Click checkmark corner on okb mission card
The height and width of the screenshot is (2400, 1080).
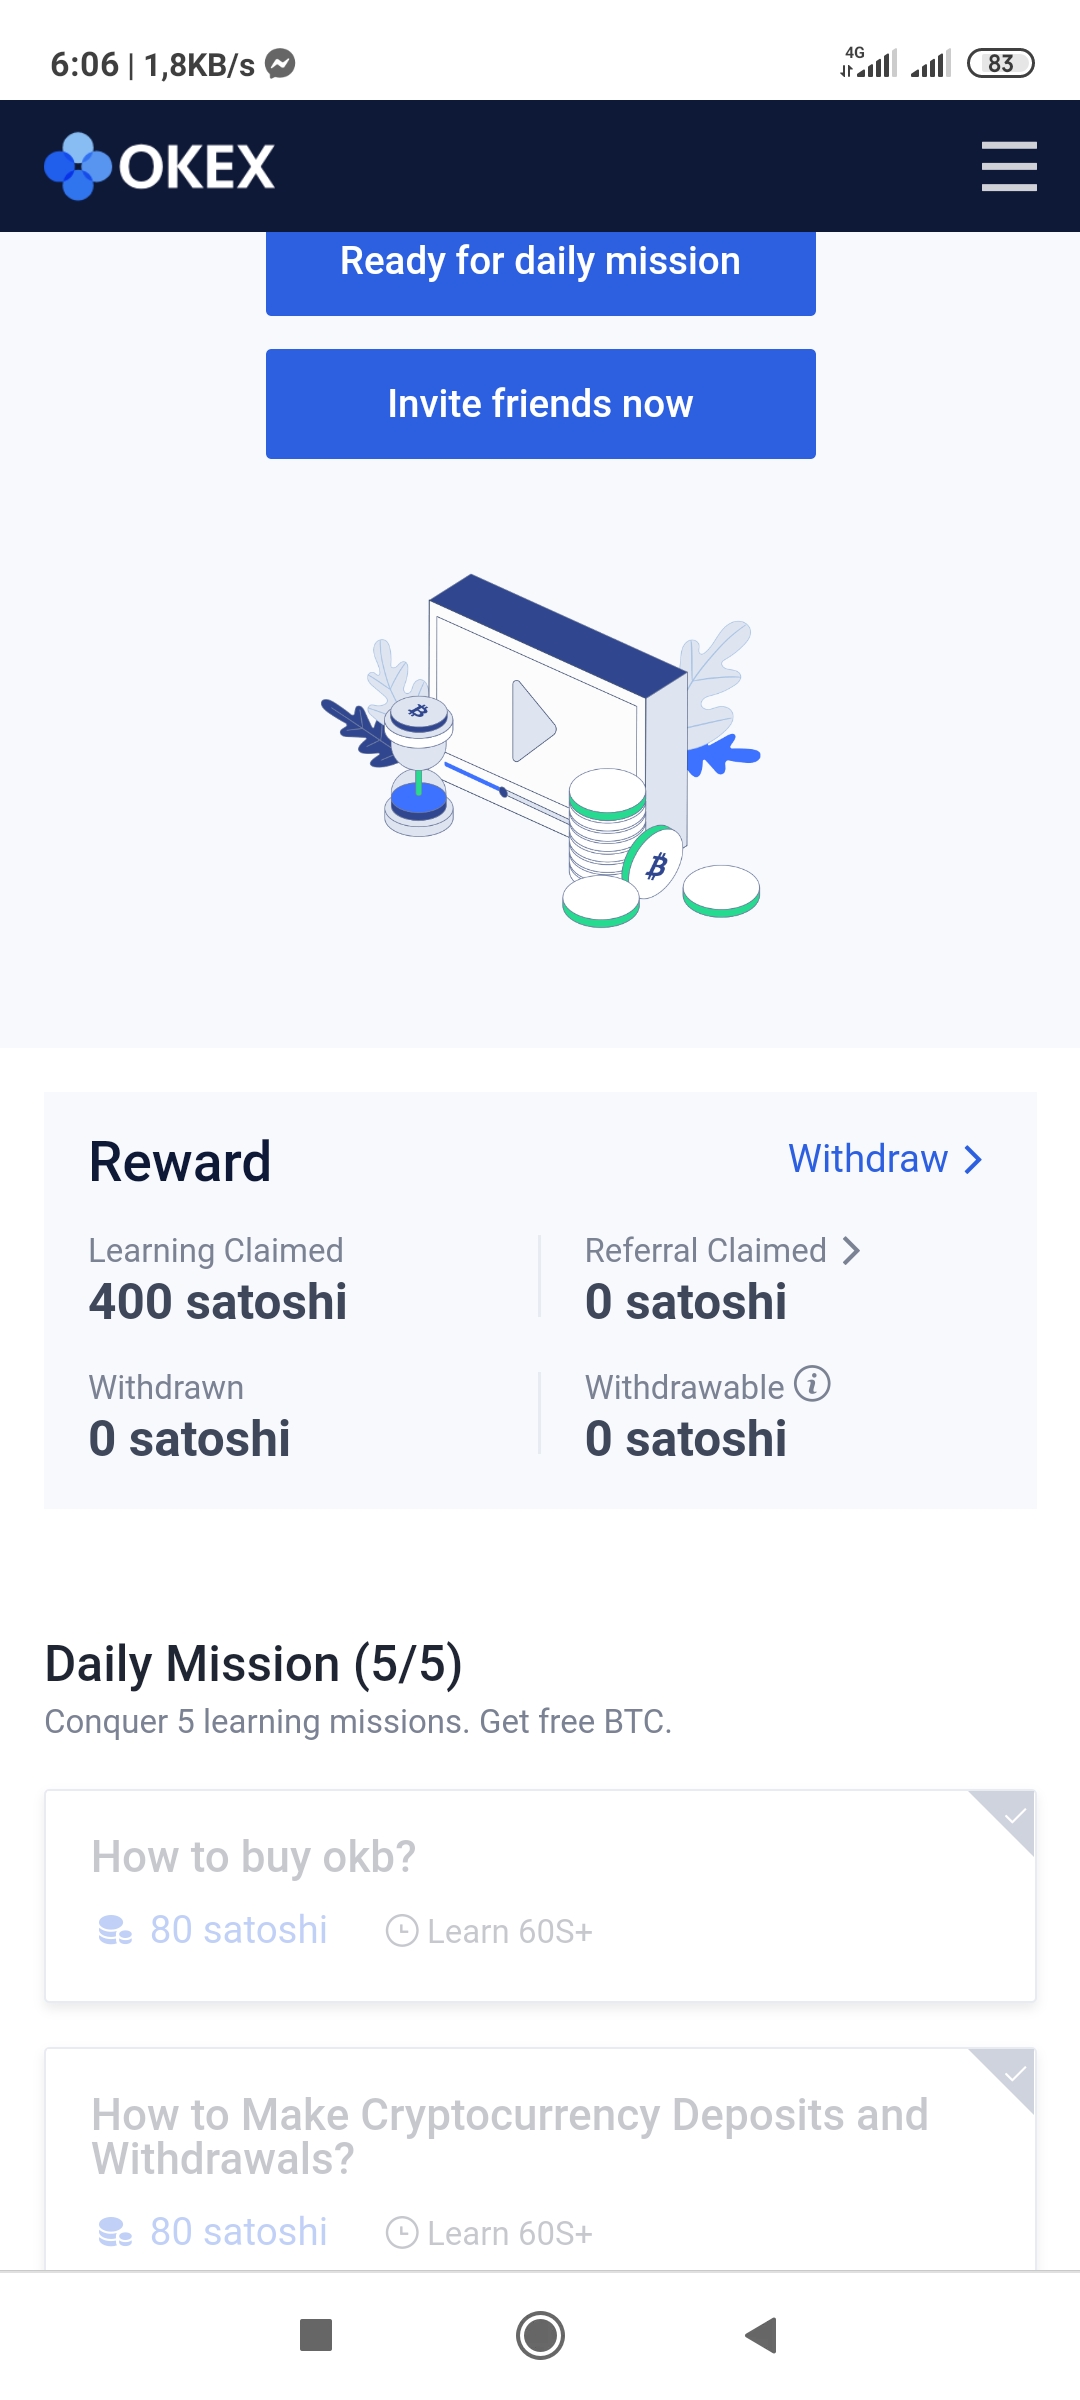point(1013,1816)
